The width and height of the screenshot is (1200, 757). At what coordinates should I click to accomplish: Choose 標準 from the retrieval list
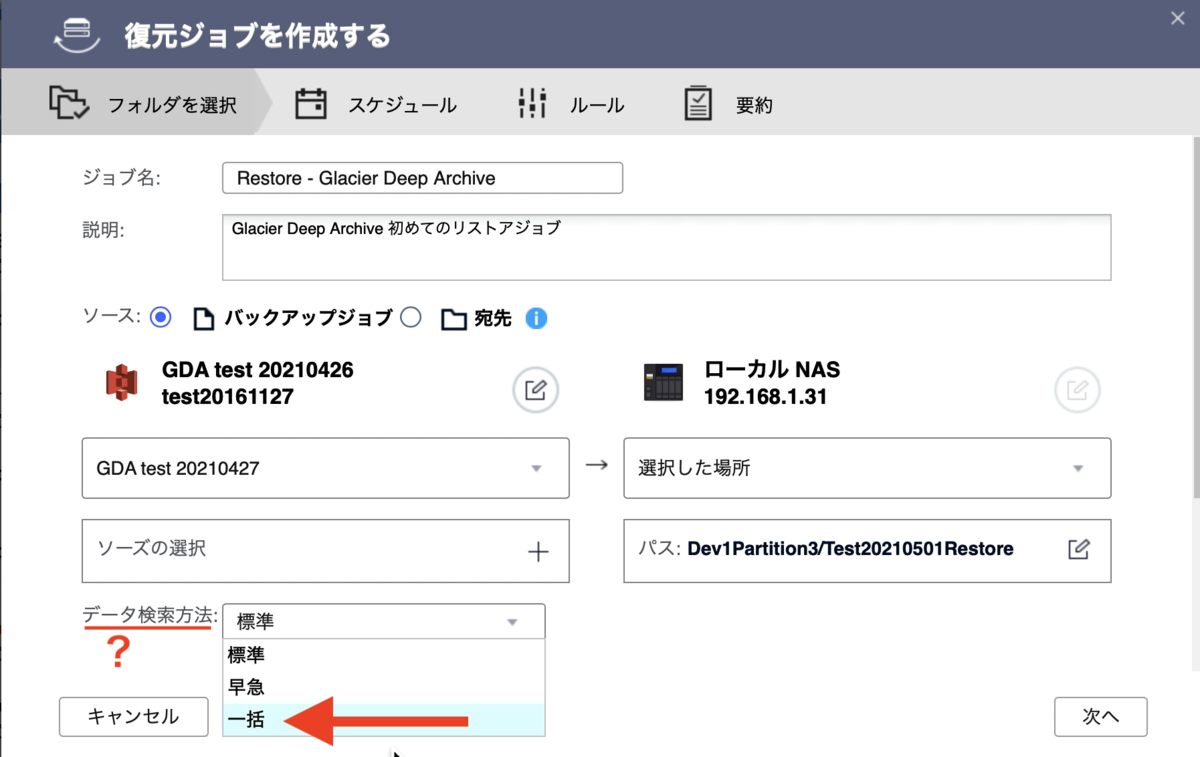tap(384, 655)
